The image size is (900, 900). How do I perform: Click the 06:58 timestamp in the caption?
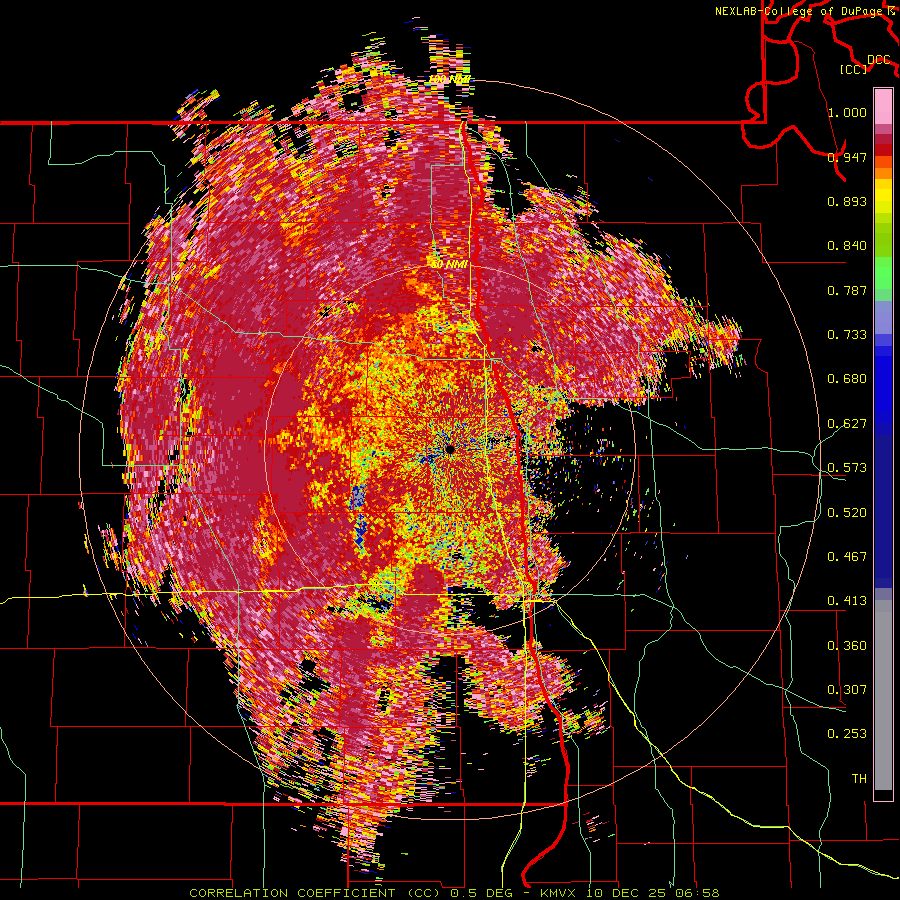click(x=697, y=893)
